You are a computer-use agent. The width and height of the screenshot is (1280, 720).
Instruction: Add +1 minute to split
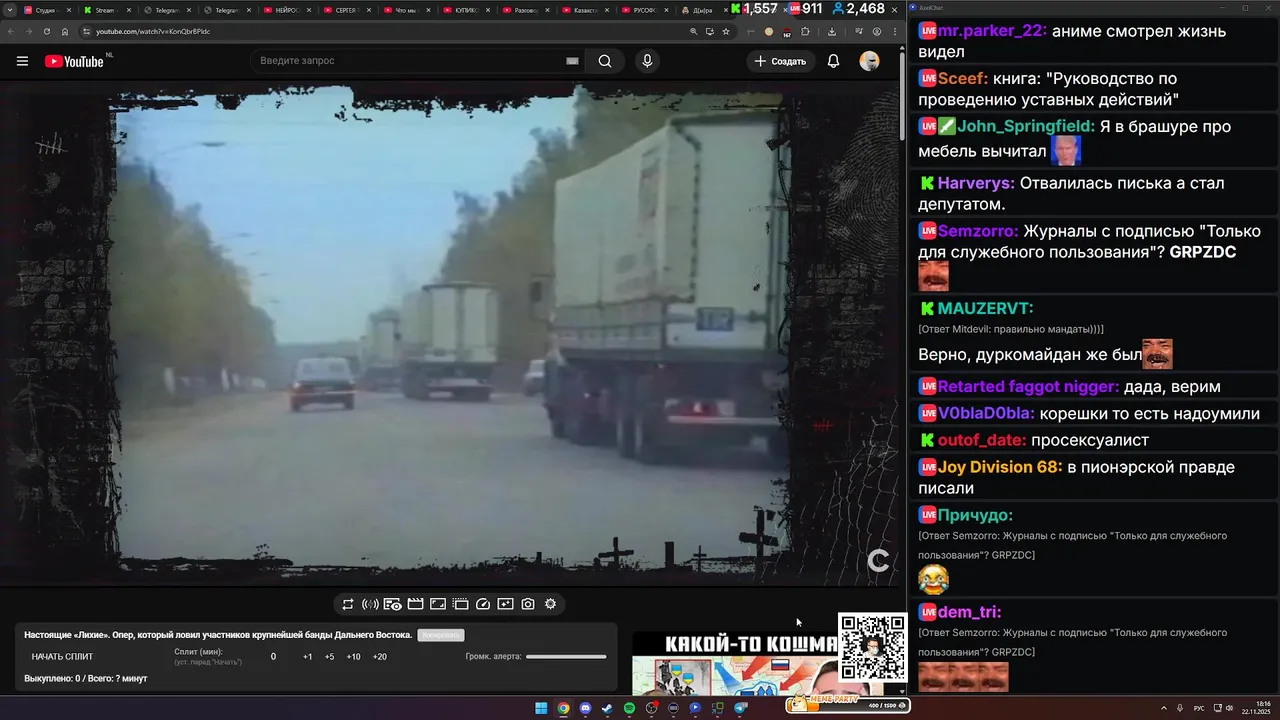(x=308, y=657)
